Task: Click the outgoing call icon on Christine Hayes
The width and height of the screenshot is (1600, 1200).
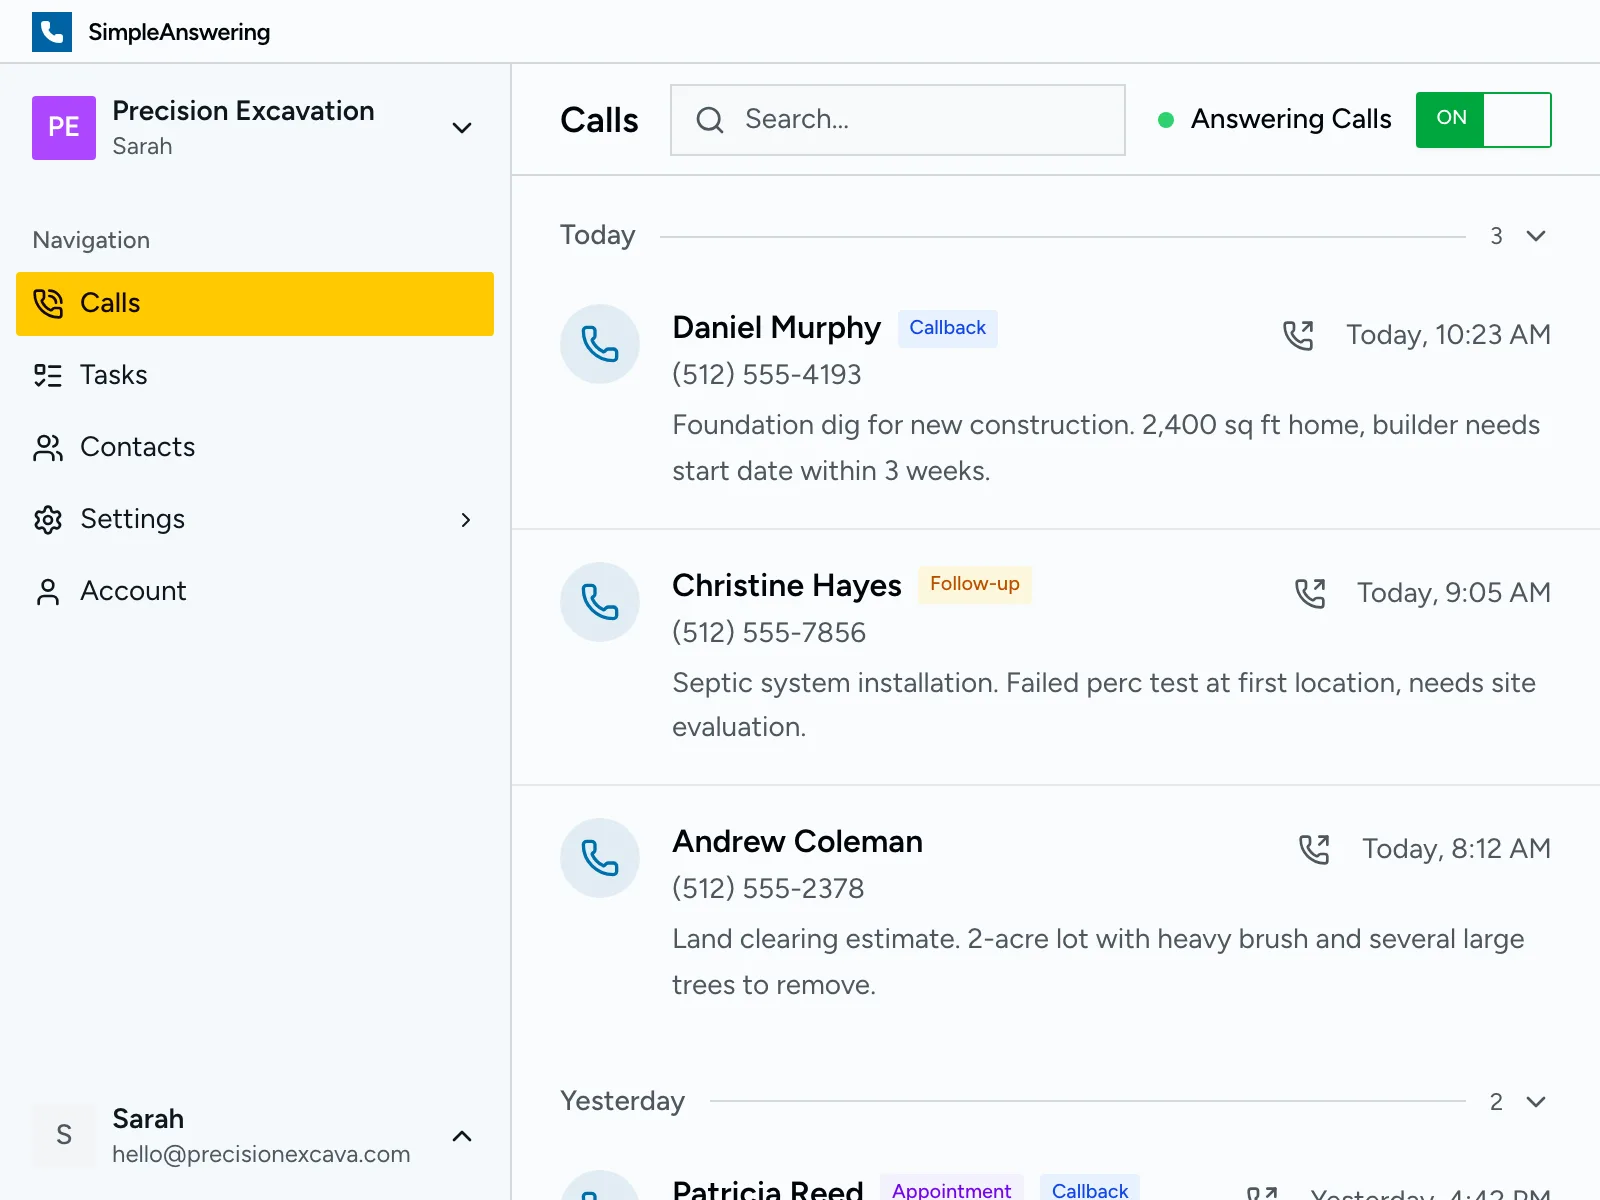Action: click(1310, 592)
